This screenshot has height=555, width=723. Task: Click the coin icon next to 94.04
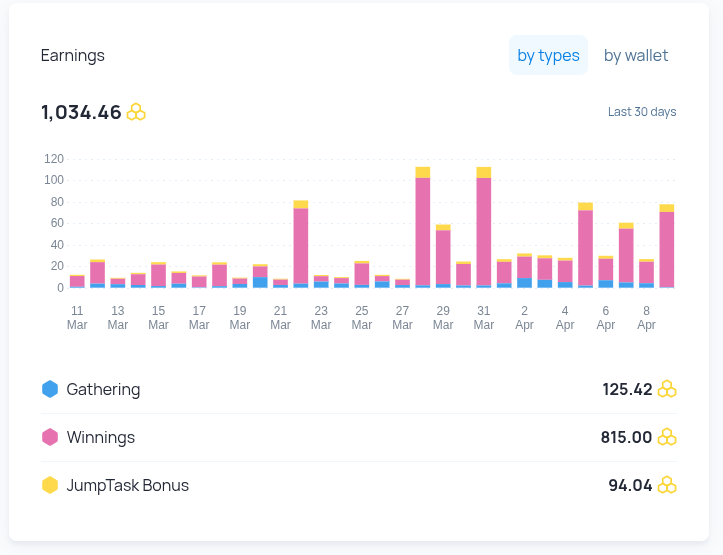(x=667, y=485)
